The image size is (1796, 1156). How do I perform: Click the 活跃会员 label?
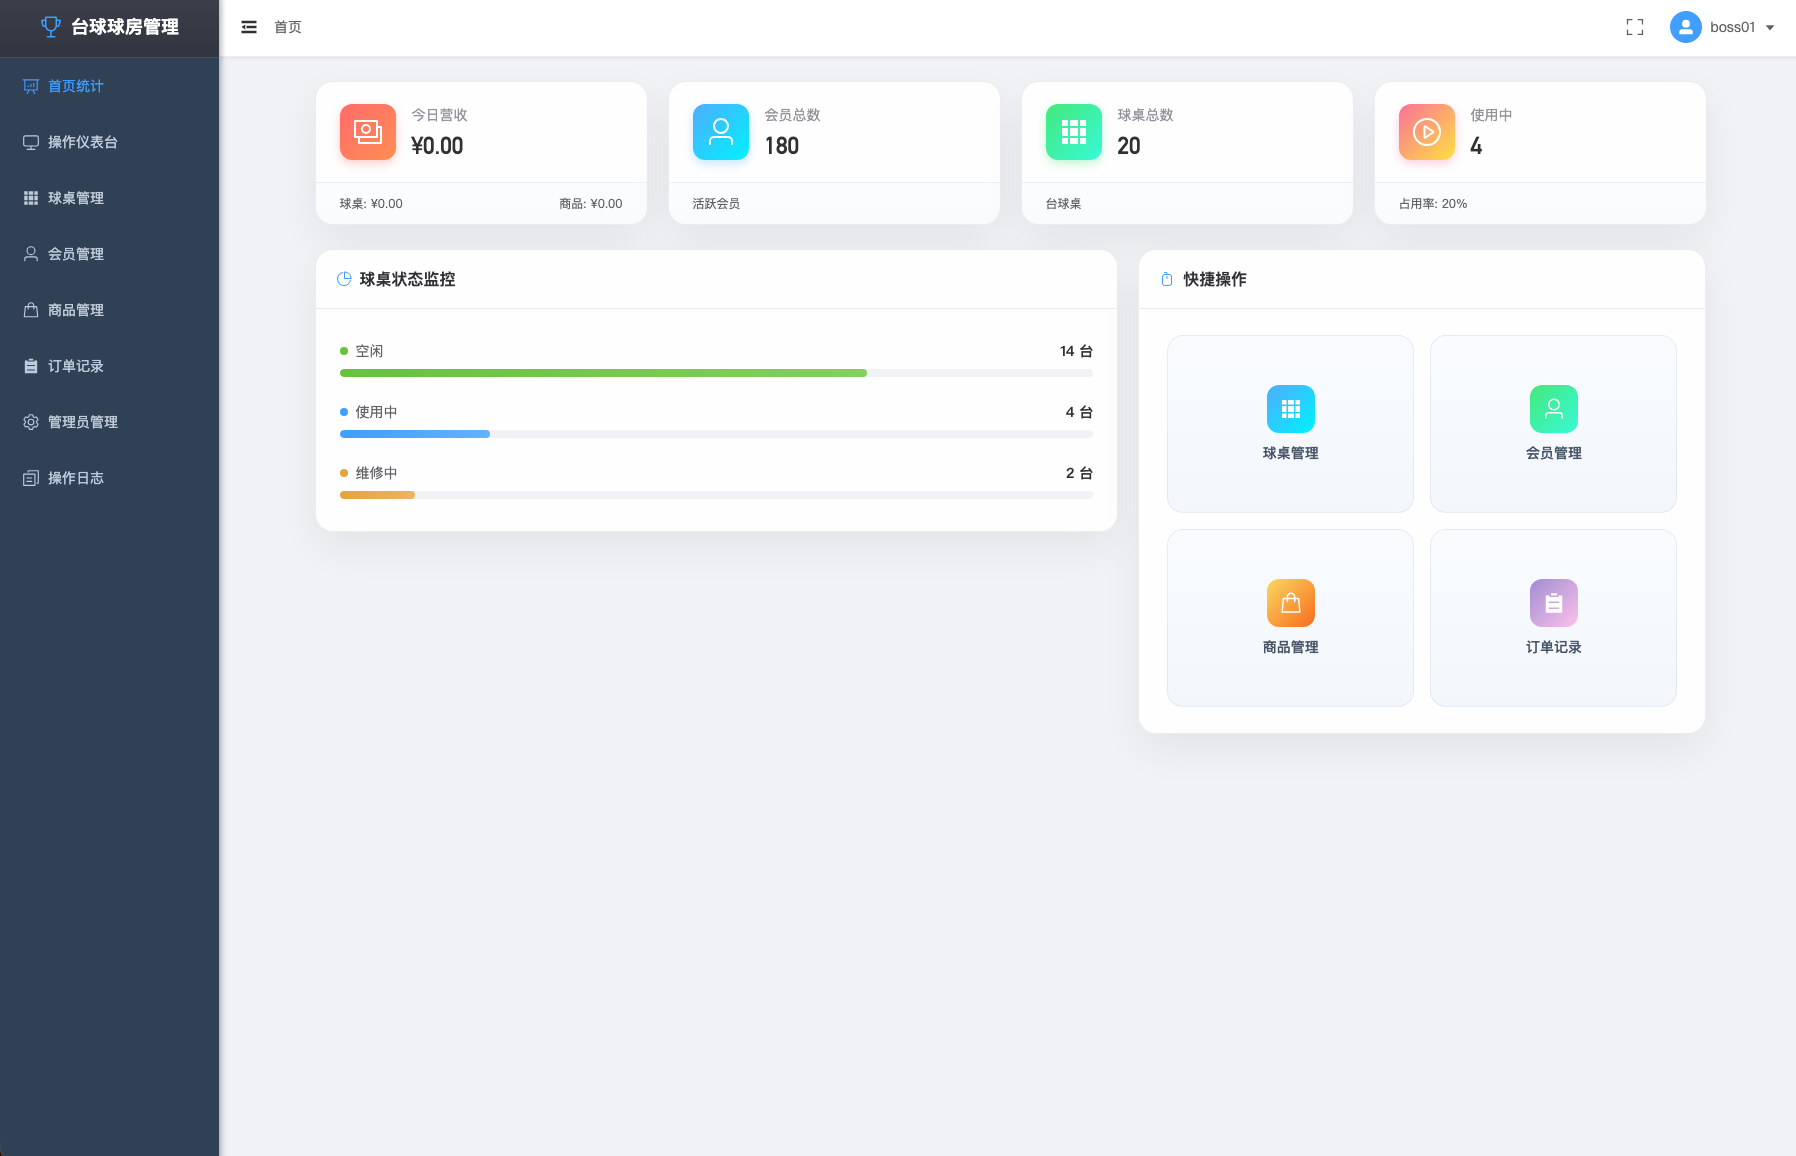(x=716, y=204)
